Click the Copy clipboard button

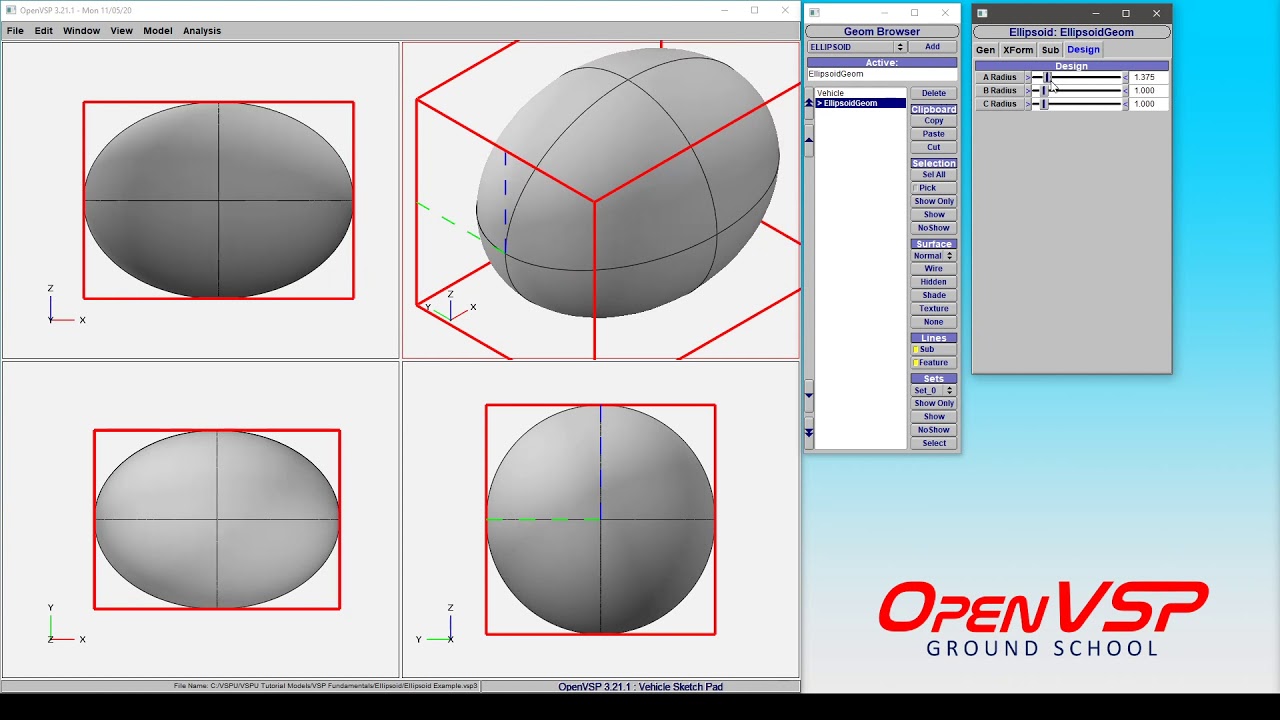coord(933,121)
